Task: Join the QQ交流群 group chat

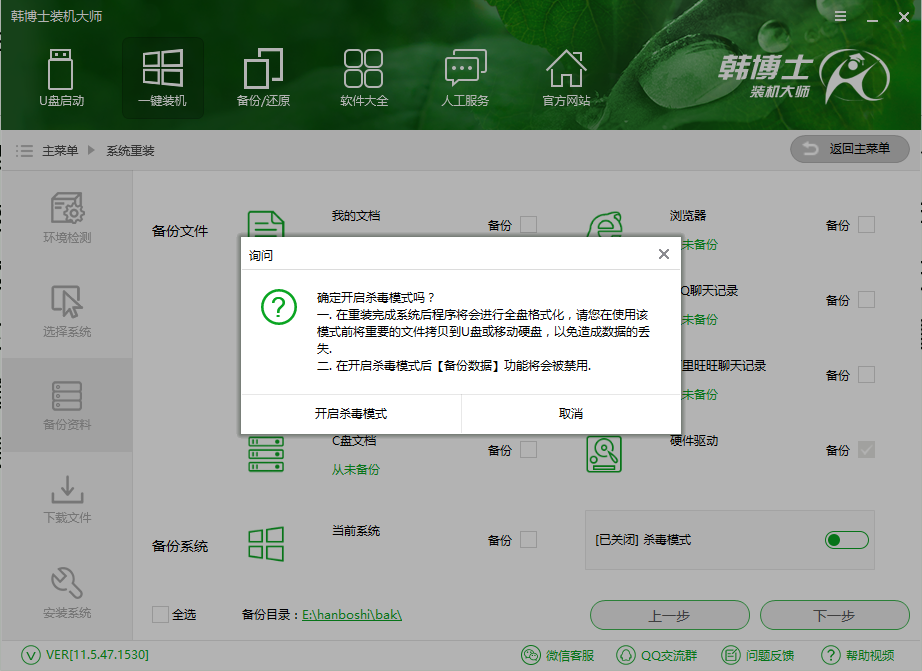Action: point(662,655)
